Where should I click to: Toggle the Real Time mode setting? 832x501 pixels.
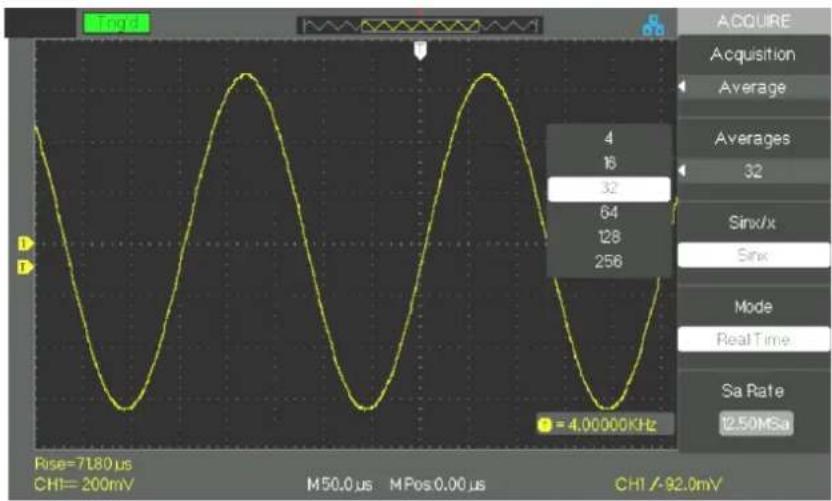(x=753, y=339)
